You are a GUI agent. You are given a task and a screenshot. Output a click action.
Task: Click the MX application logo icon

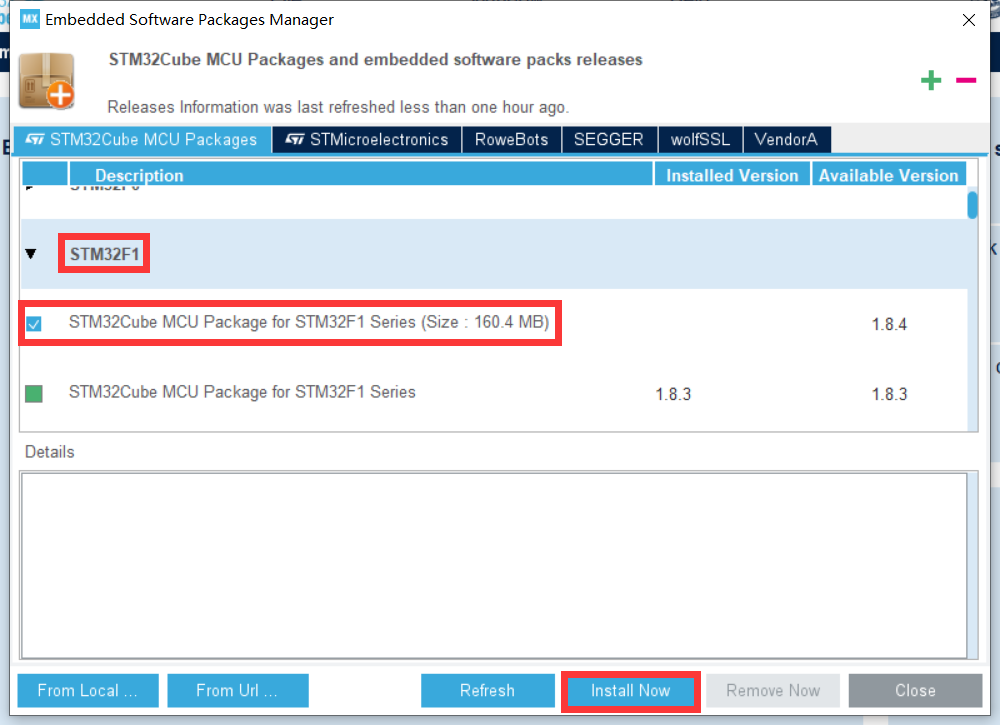[30, 19]
